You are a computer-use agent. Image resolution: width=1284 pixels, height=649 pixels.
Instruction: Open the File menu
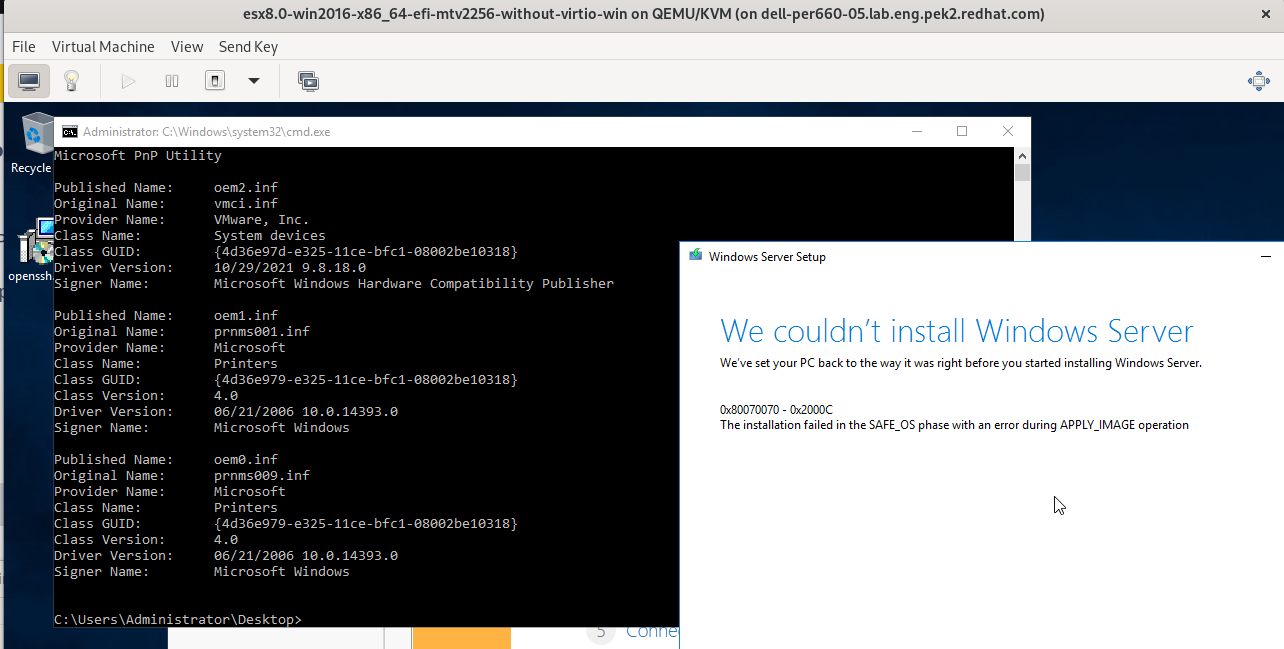click(24, 47)
